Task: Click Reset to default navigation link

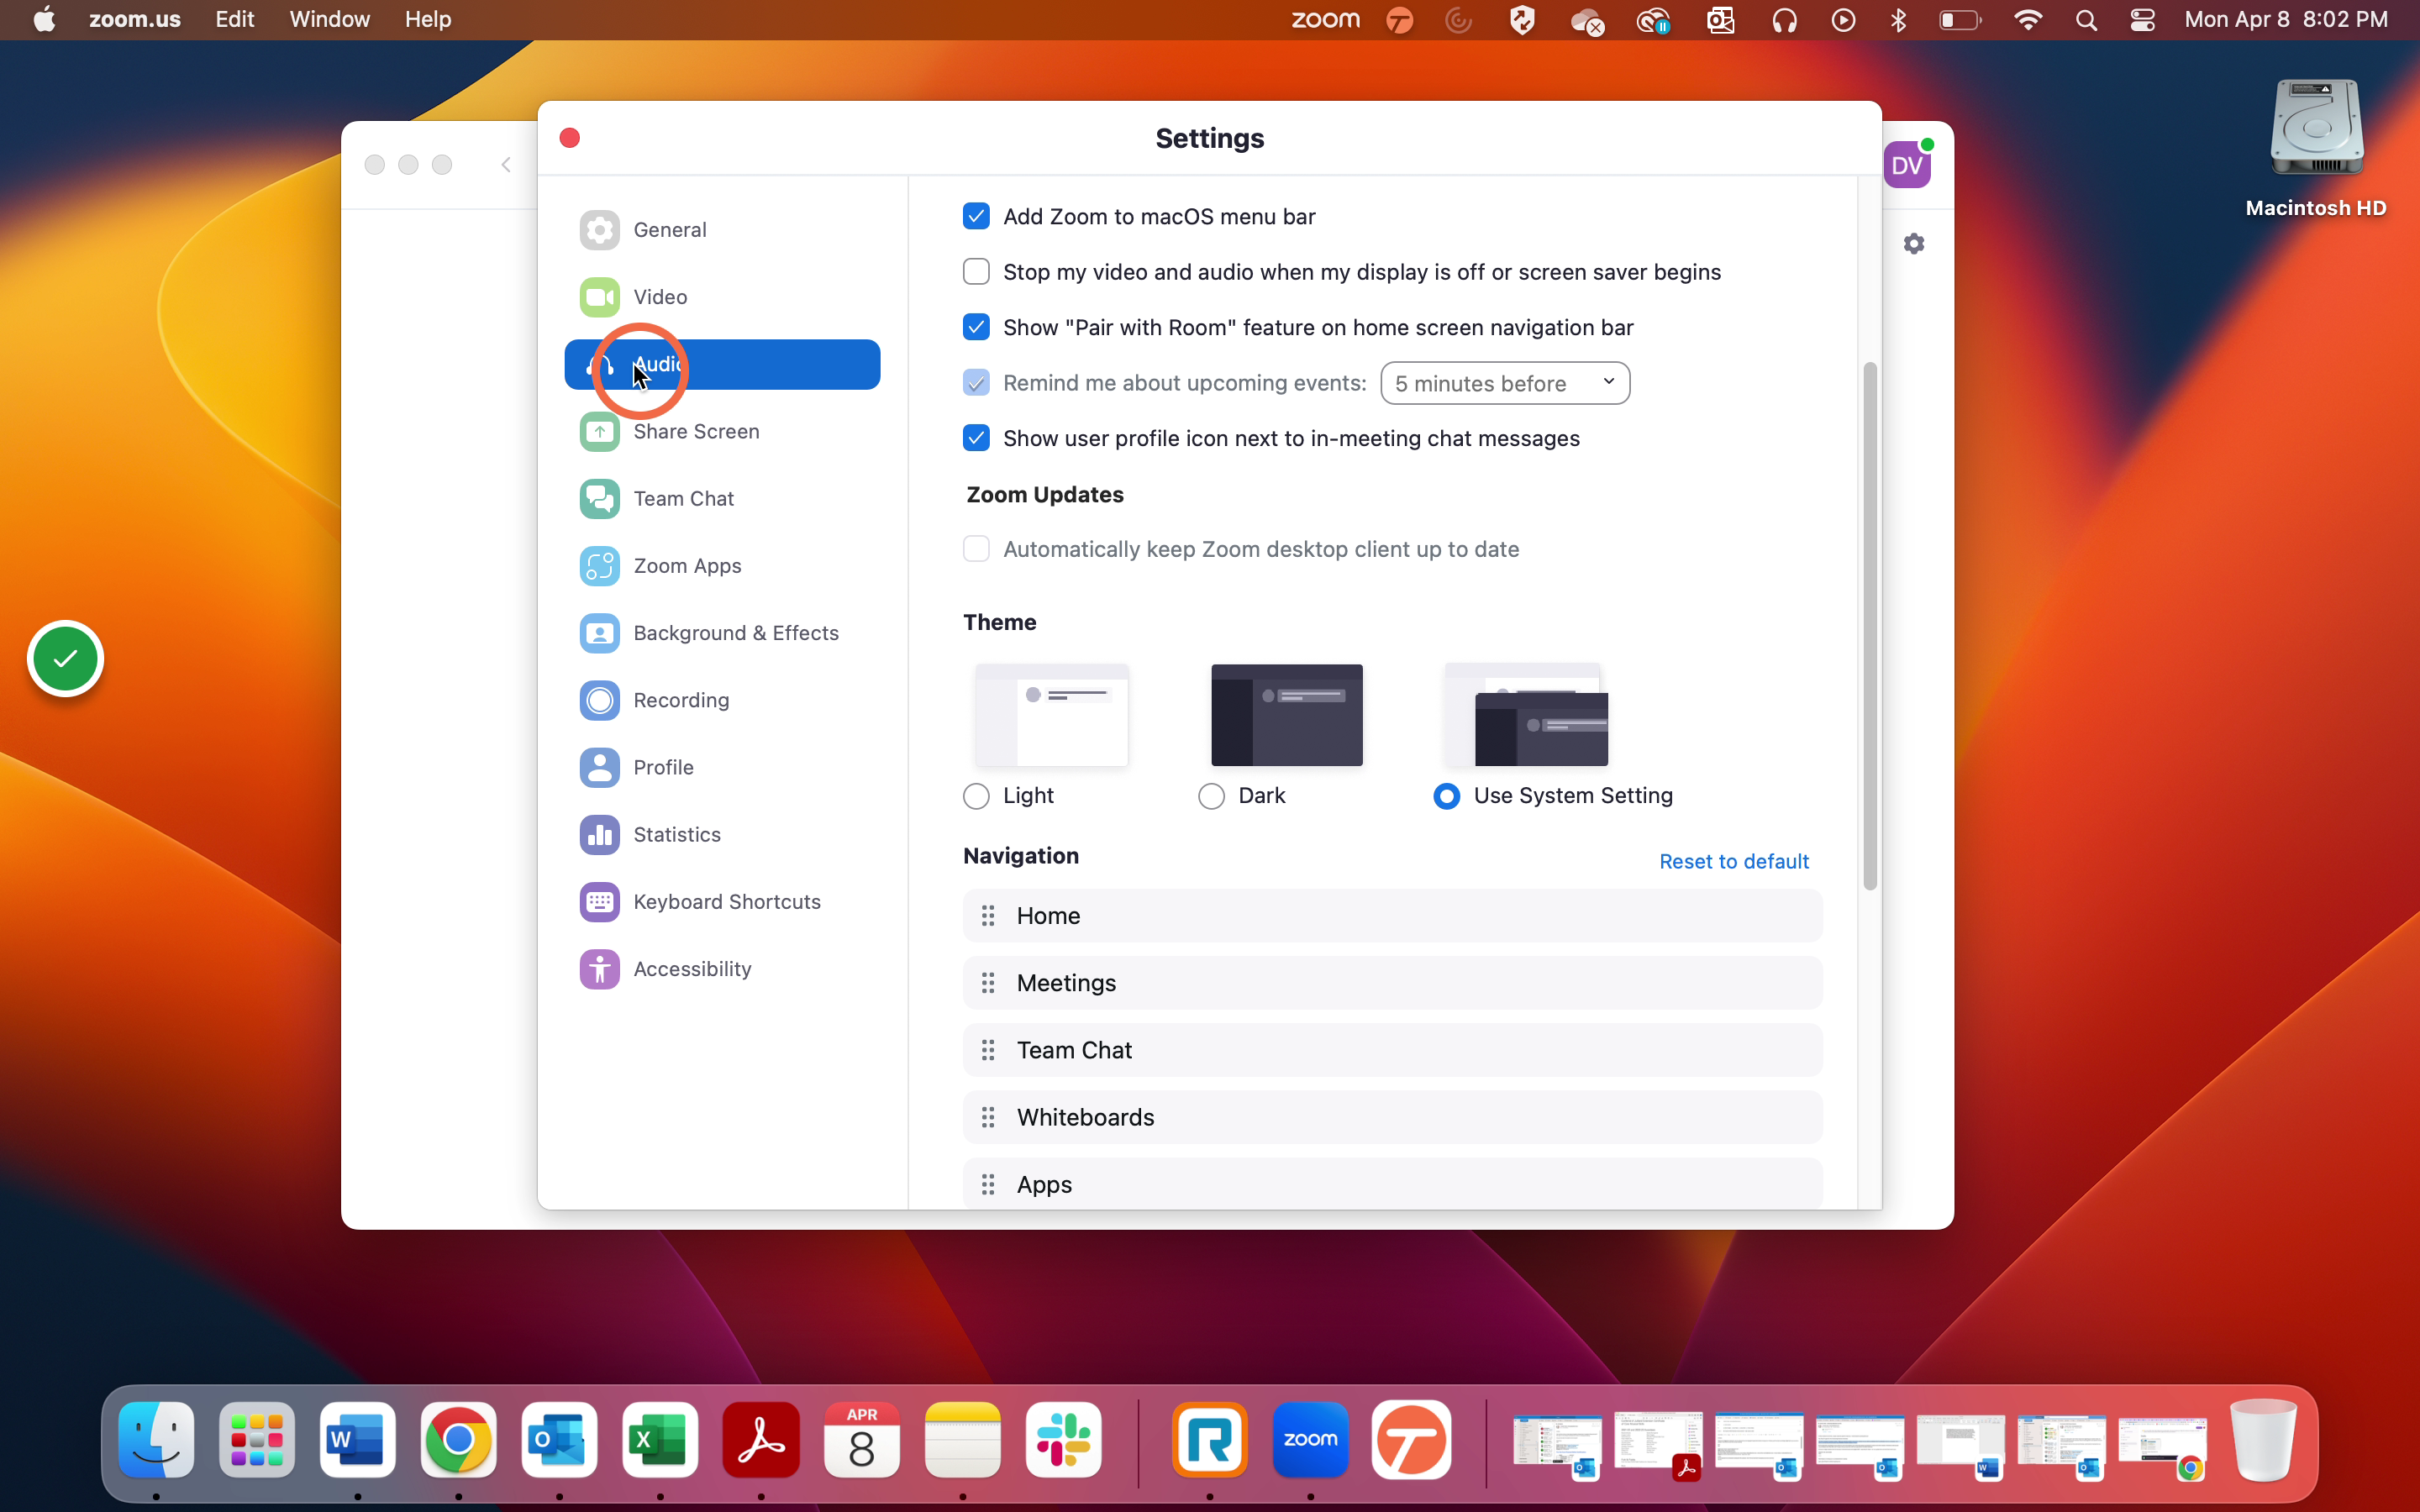Action: tap(1734, 862)
